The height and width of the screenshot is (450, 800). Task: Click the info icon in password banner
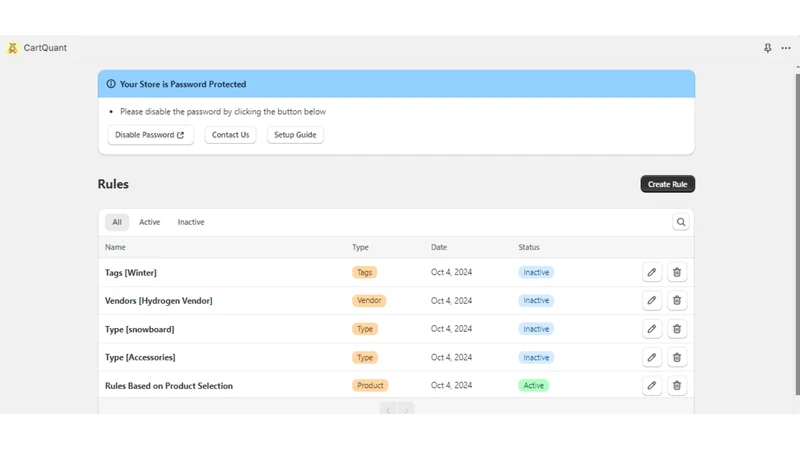(111, 84)
